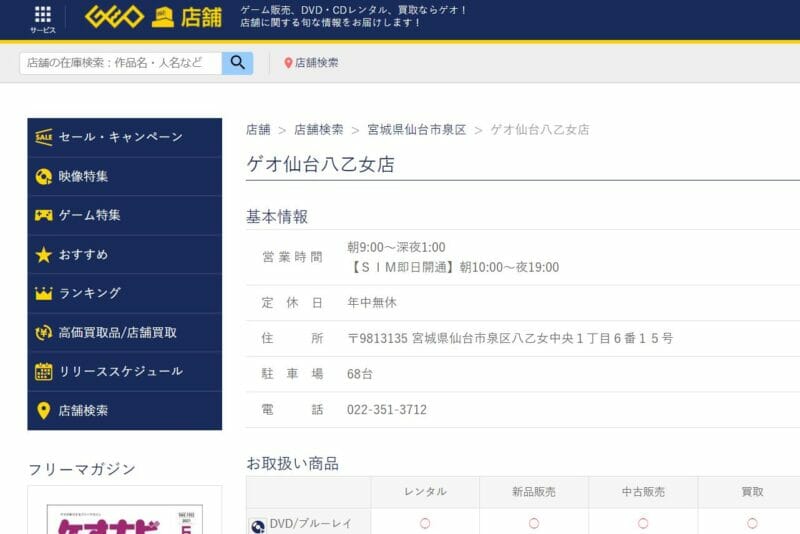Click the レンタル column header
Screen dimensions: 800x534
(426, 492)
